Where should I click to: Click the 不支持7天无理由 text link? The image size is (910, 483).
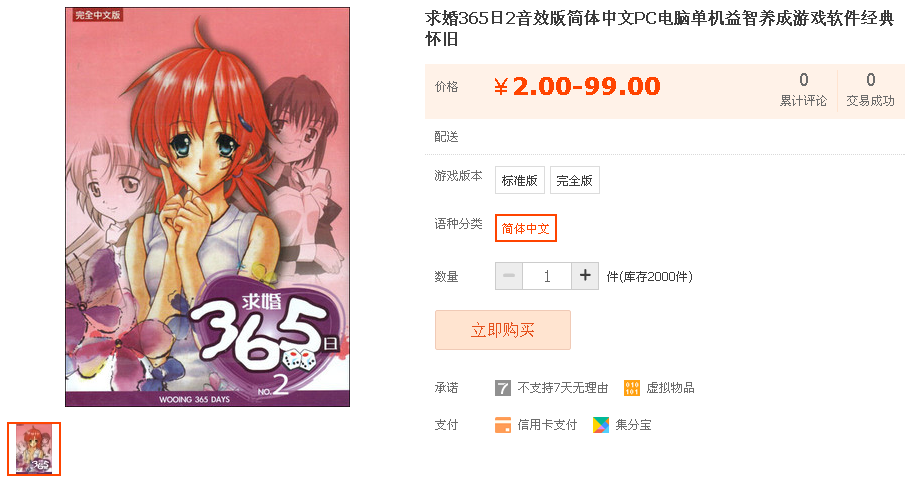562,388
